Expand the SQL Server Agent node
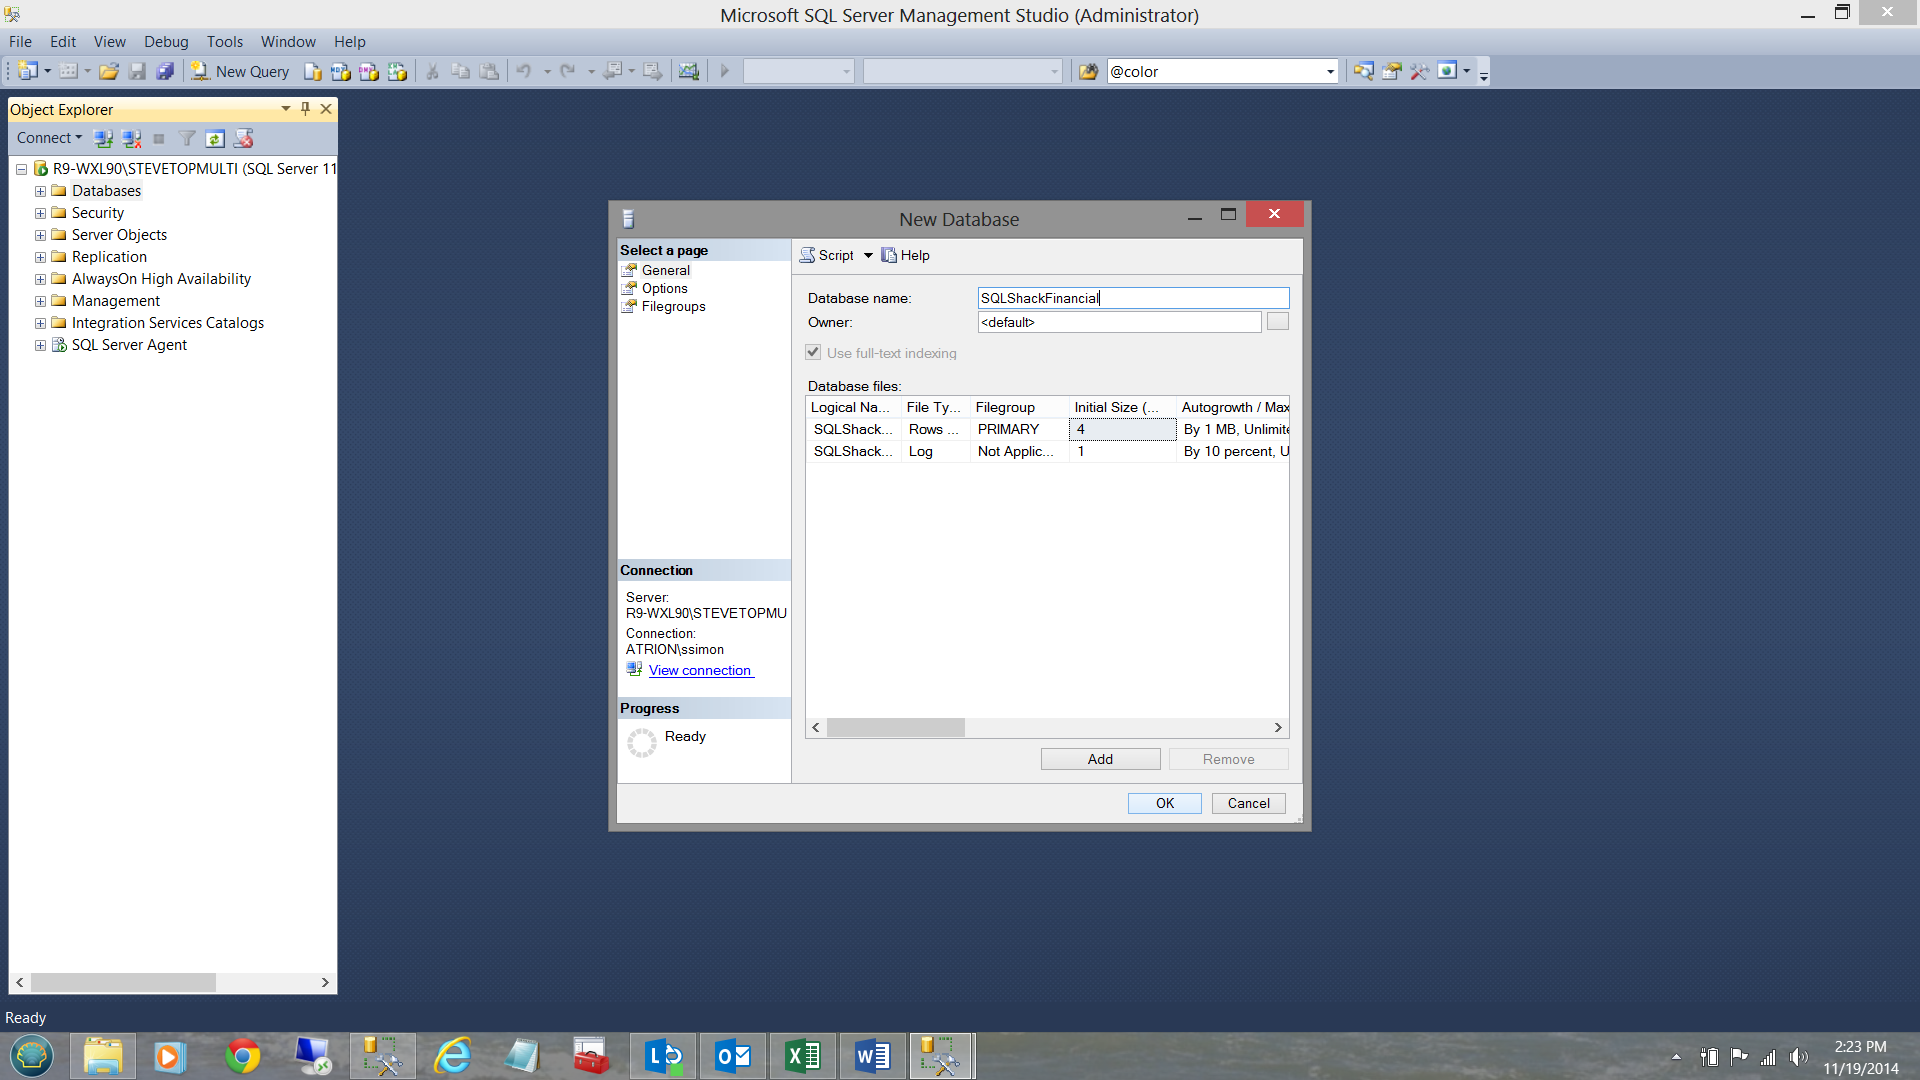This screenshot has height=1080, width=1920. [x=40, y=345]
